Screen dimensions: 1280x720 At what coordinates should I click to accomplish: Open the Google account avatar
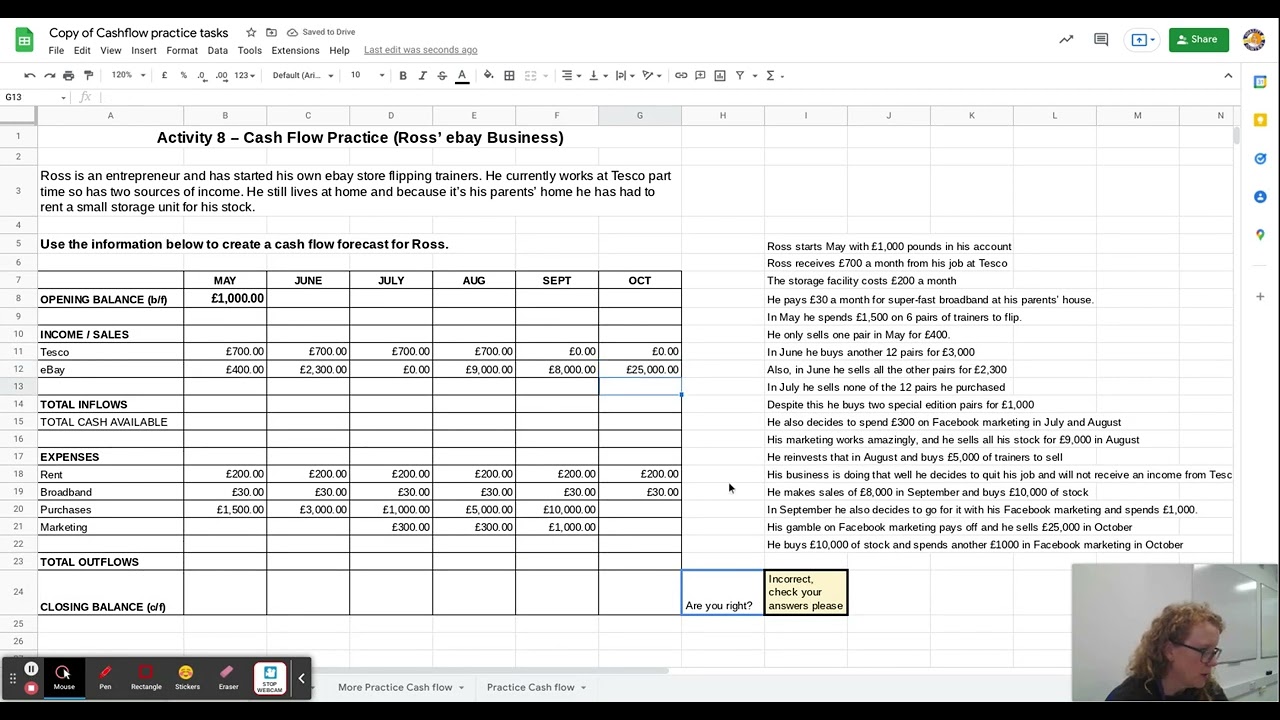point(1254,40)
